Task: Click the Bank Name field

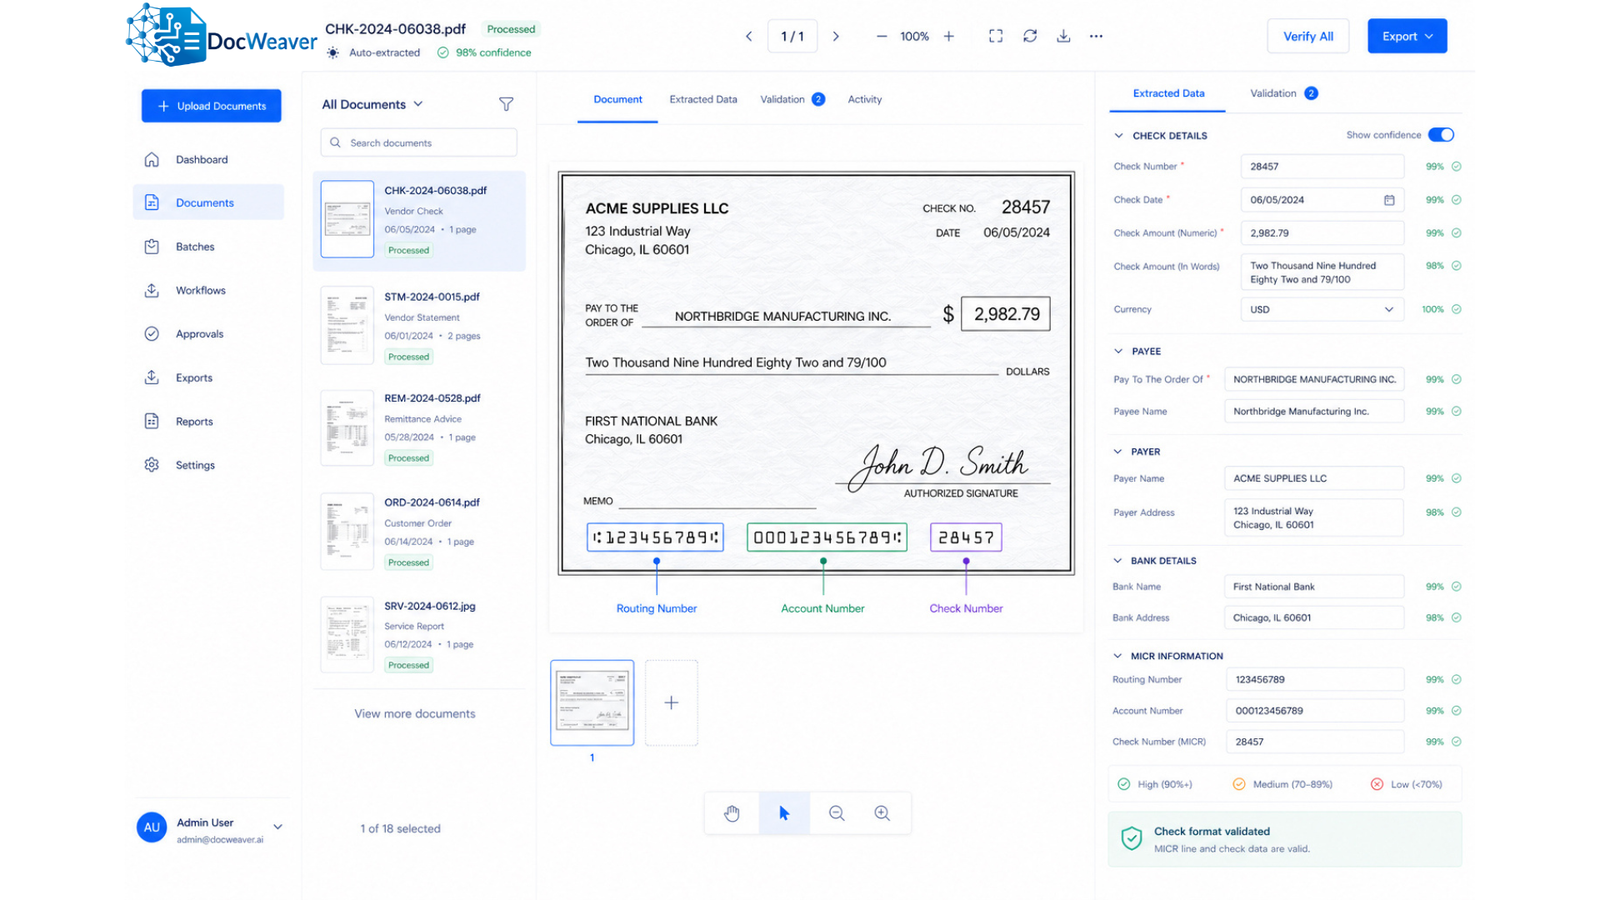Action: [x=1313, y=587]
